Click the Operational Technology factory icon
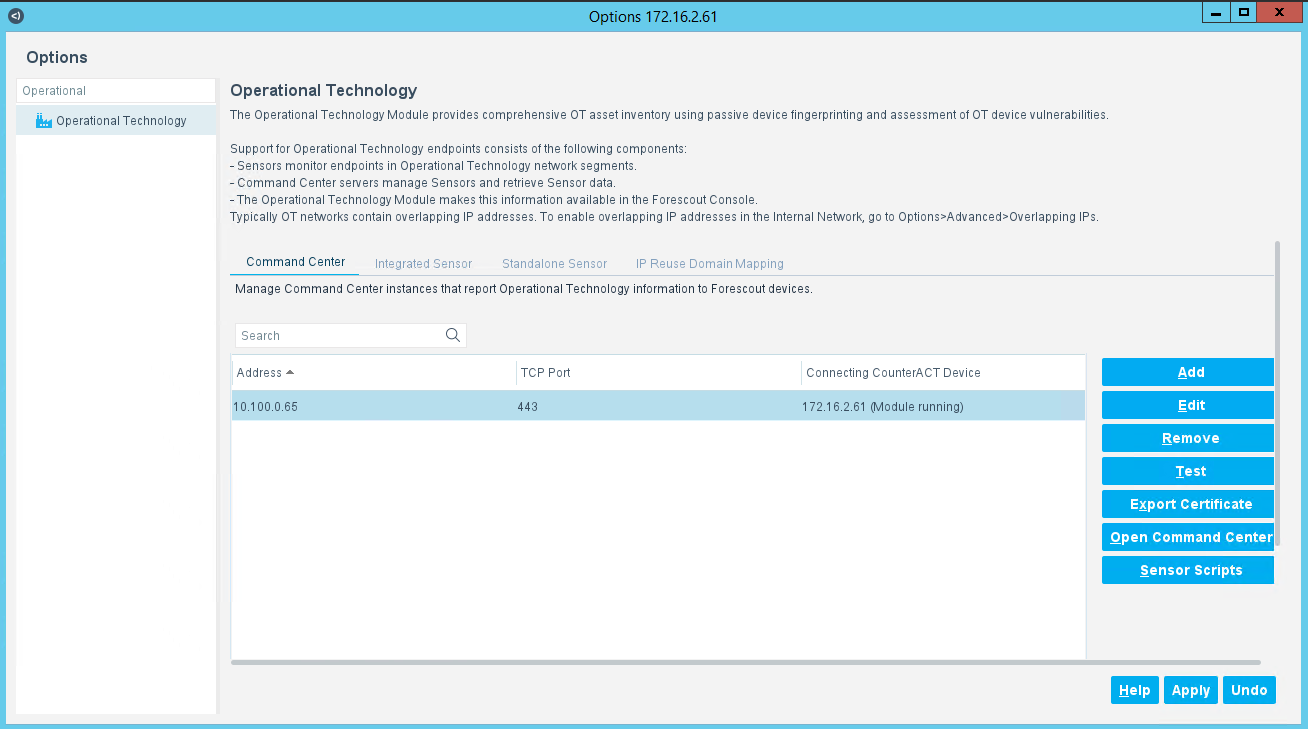1308x729 pixels. (43, 121)
